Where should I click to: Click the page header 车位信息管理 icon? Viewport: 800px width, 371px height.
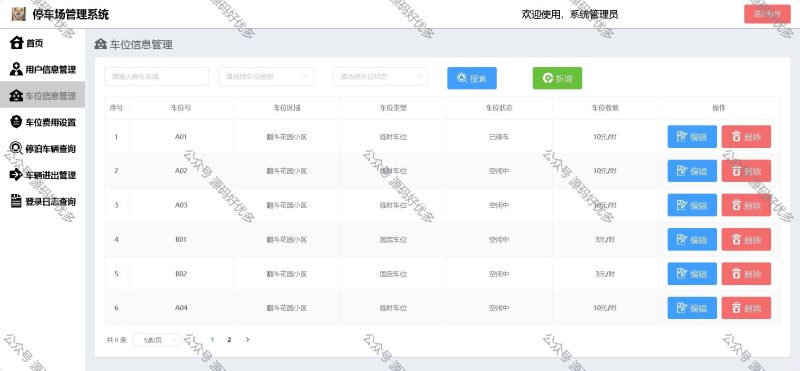point(101,44)
